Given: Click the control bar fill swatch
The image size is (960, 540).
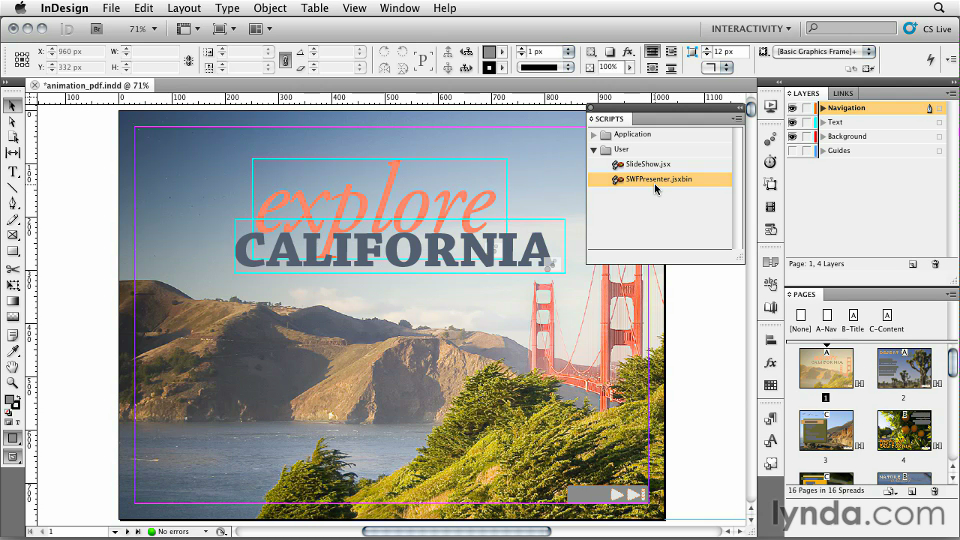Looking at the screenshot, I should click(489, 52).
